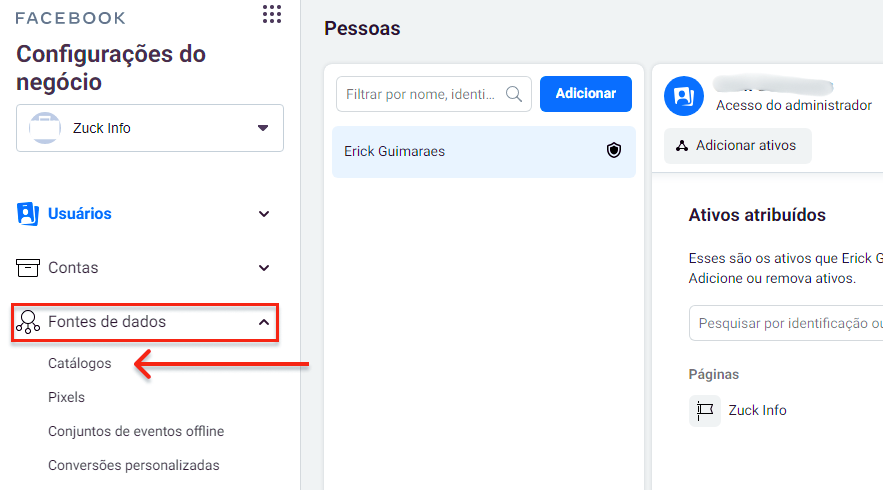Click the Usuários people icon

pos(28,213)
